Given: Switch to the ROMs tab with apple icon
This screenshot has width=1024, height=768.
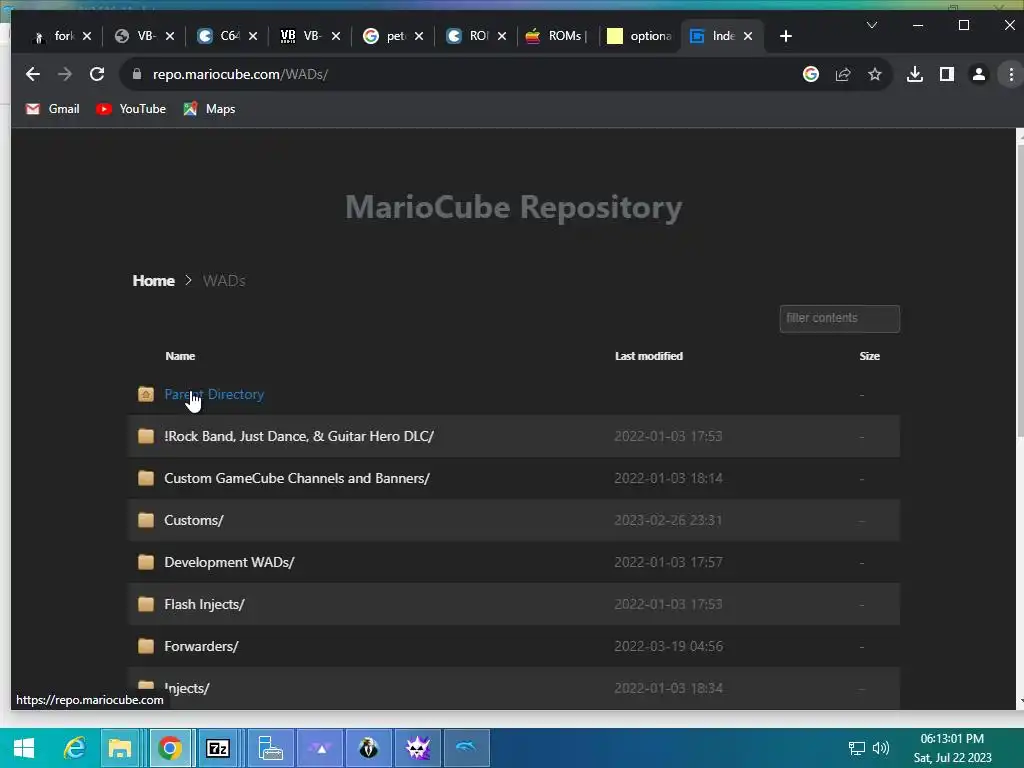Looking at the screenshot, I should point(556,36).
